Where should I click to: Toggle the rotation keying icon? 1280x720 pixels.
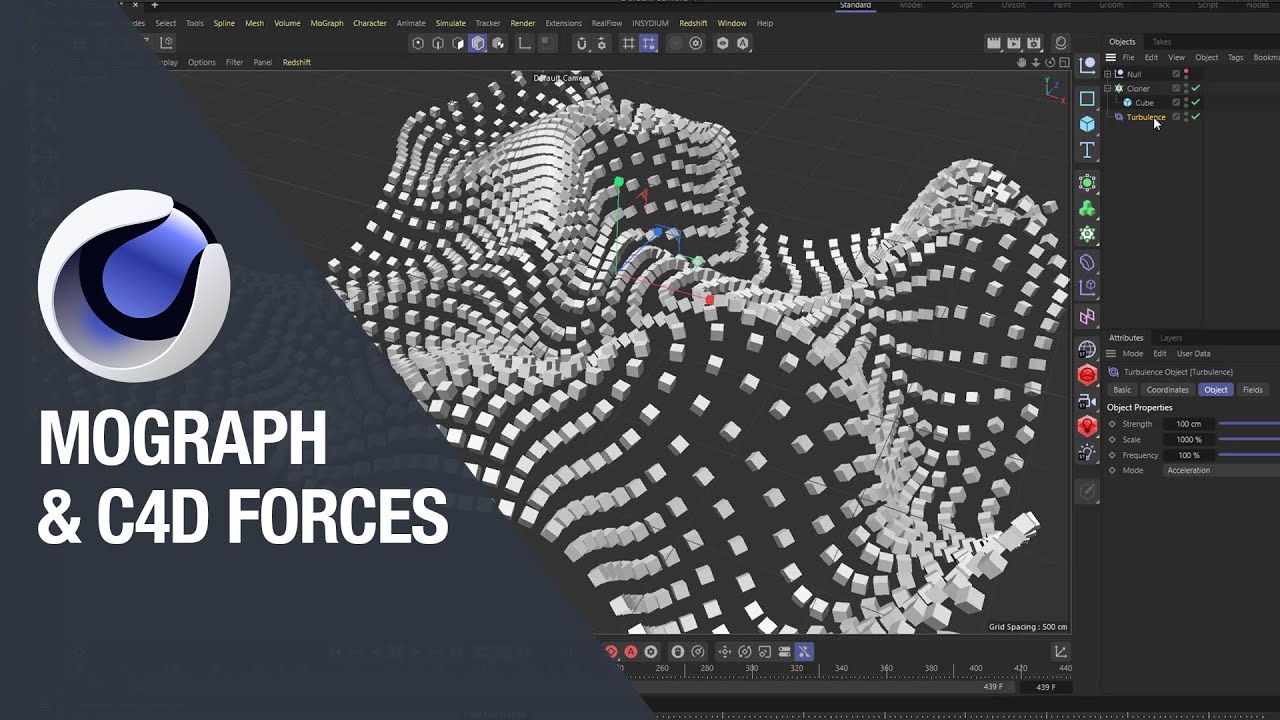click(x=745, y=652)
